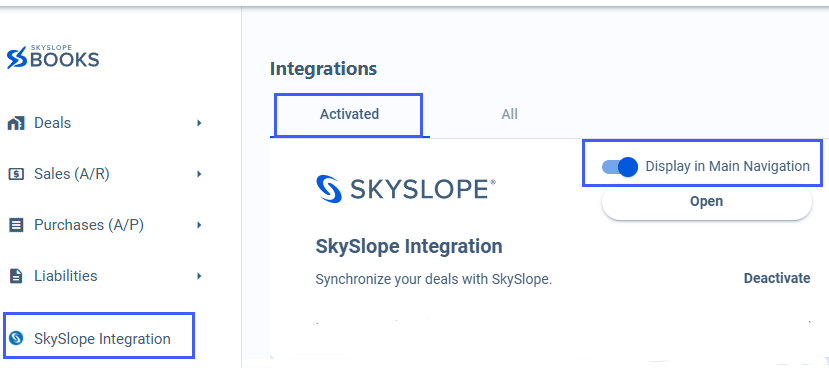Screen dimensions: 829x368
Task: Click the SkySlope Integration card title
Action: (409, 246)
